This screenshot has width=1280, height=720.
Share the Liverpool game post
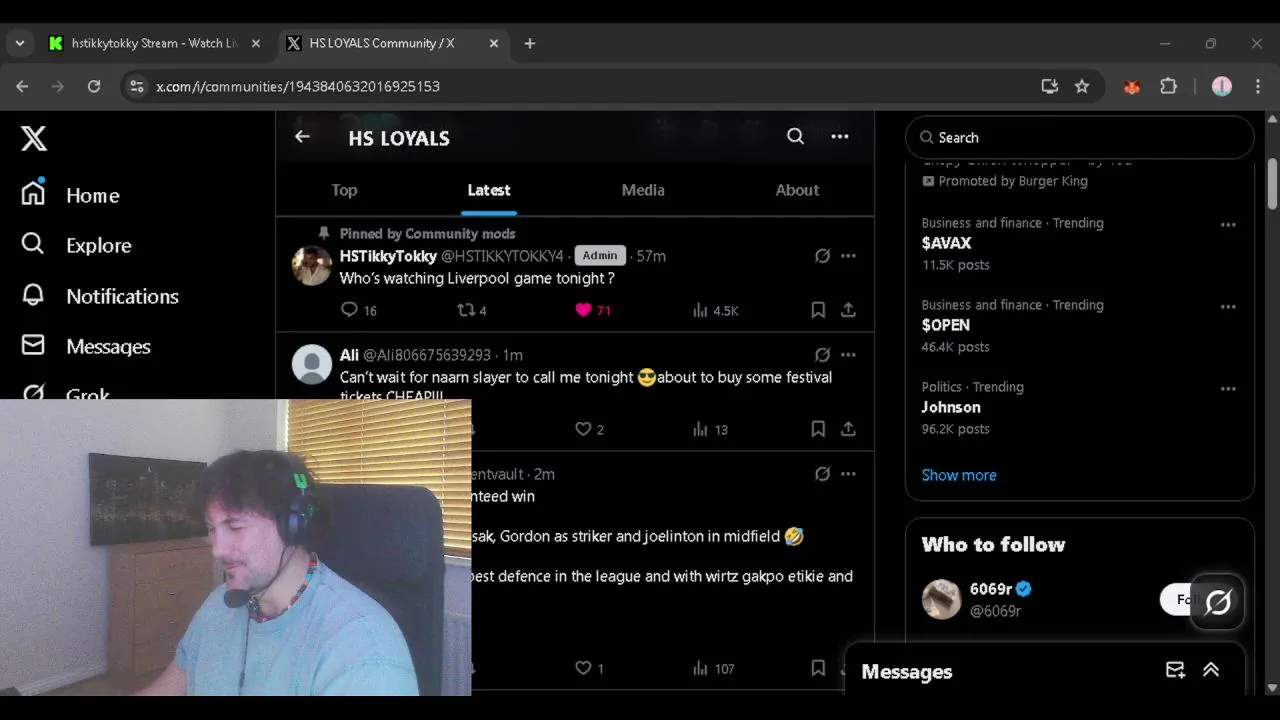coord(848,310)
